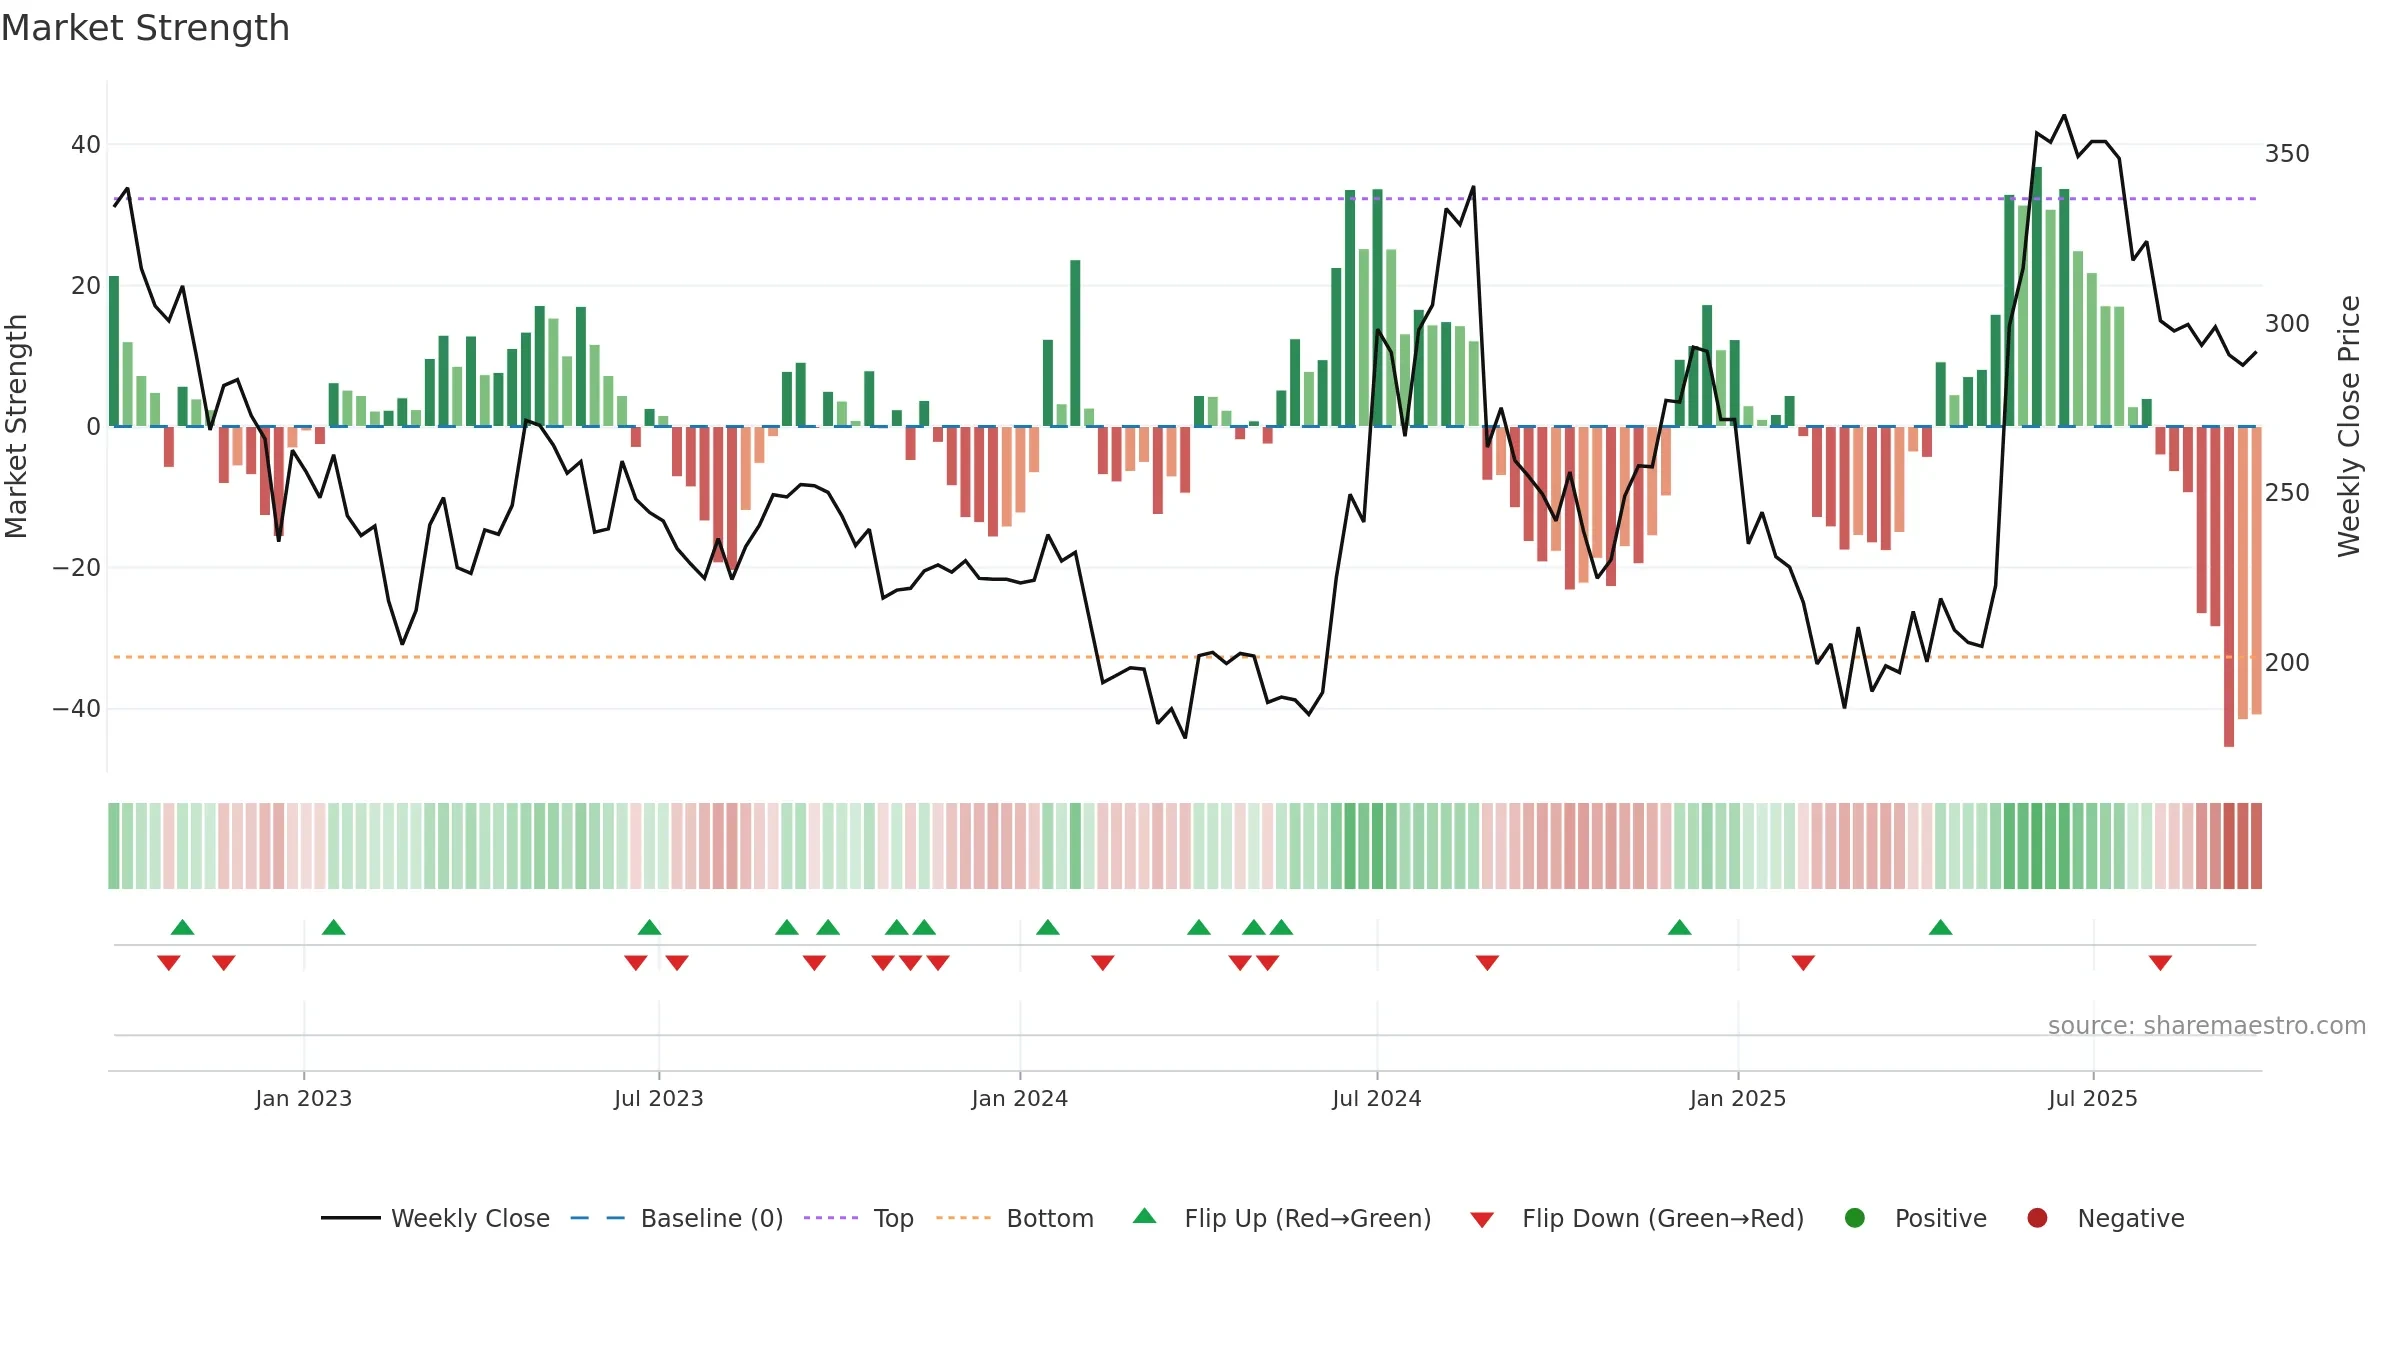Click the 200 right-axis price label

(x=2287, y=663)
